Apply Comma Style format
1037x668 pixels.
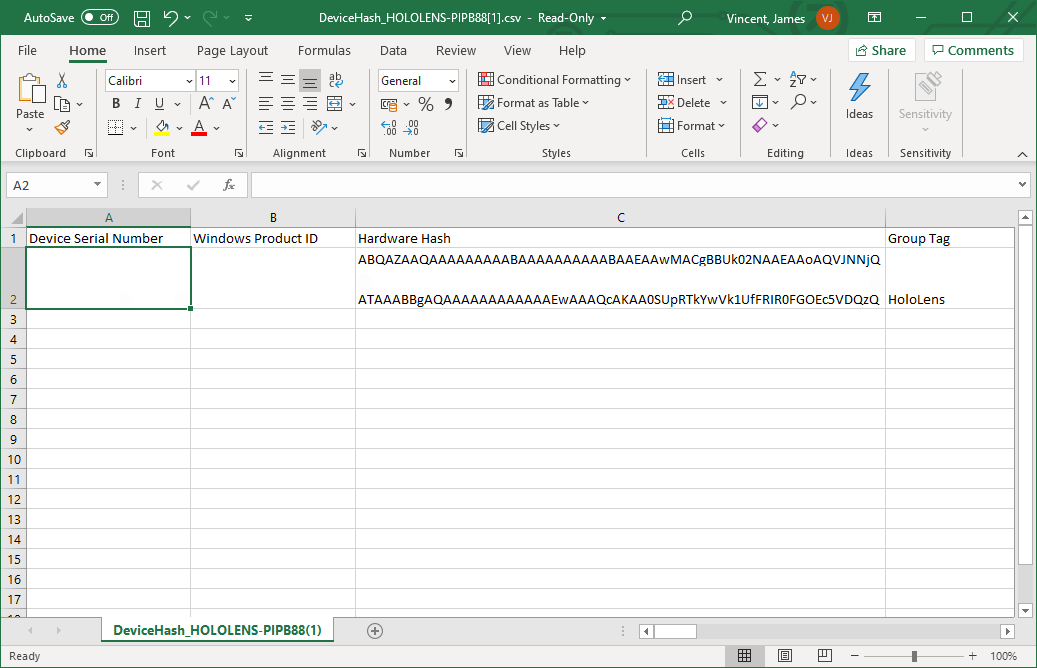pos(448,104)
